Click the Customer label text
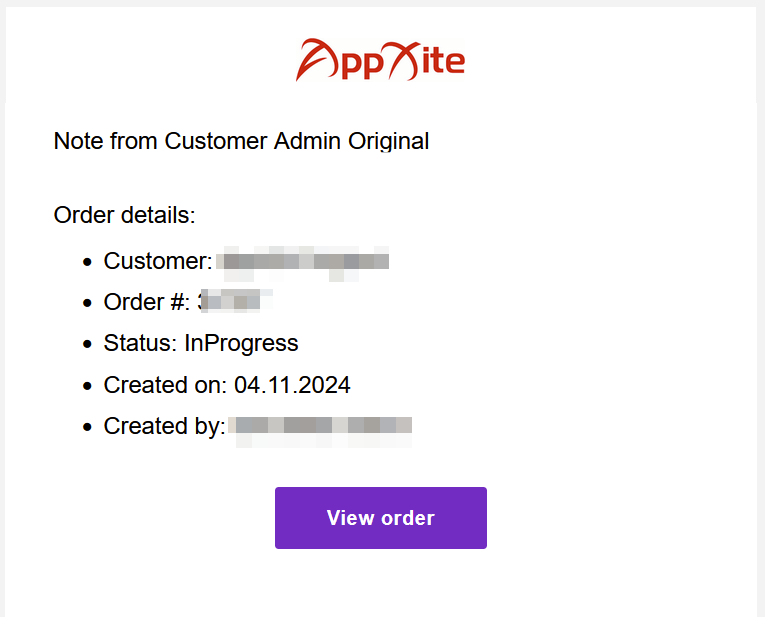 click(158, 261)
